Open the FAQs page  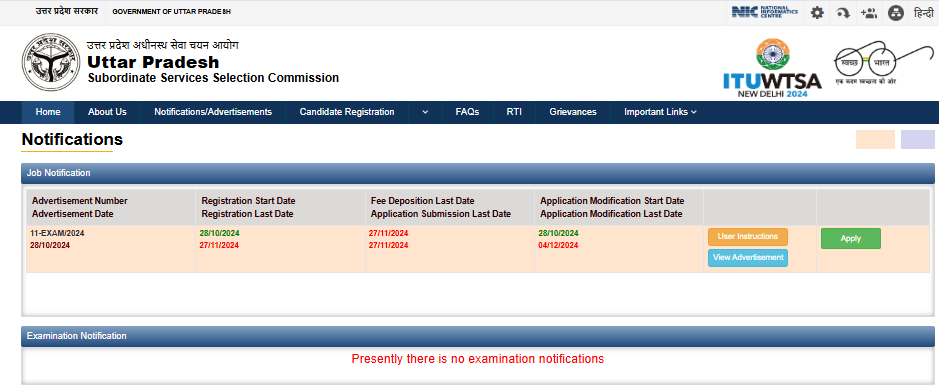click(x=467, y=112)
